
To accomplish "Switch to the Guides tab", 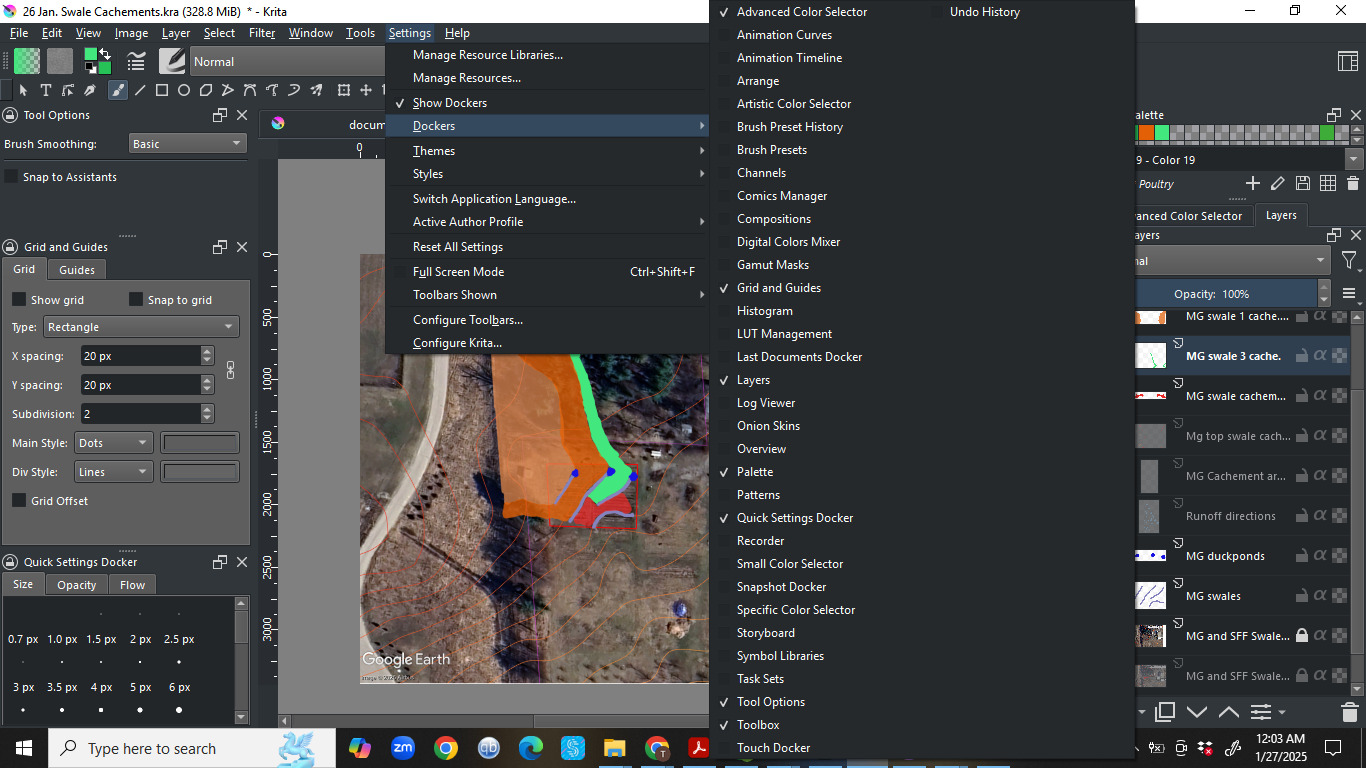I will point(77,270).
